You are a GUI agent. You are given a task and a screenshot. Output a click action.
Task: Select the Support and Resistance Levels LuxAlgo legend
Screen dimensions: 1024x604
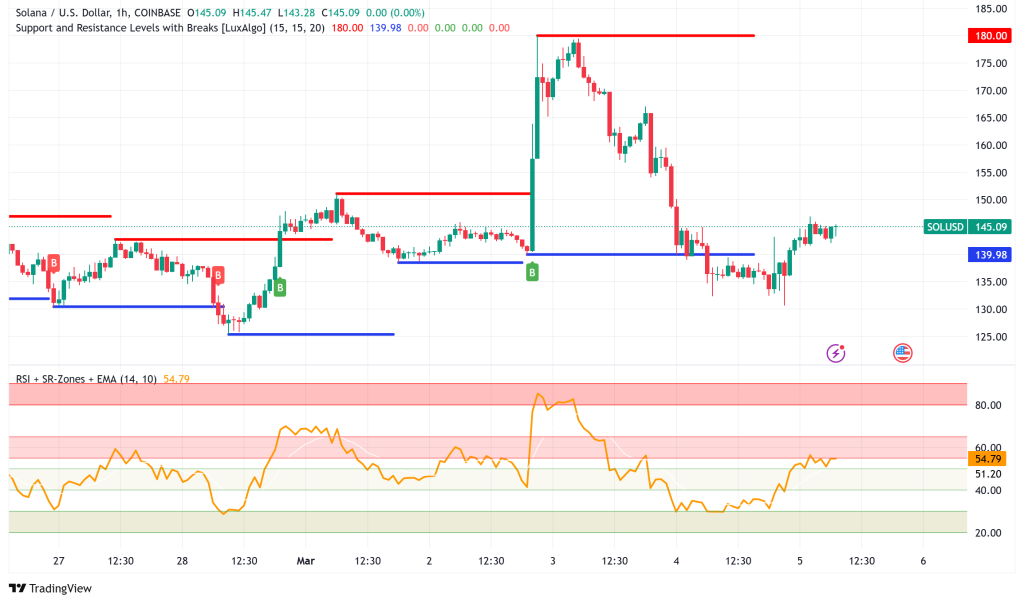pos(170,27)
